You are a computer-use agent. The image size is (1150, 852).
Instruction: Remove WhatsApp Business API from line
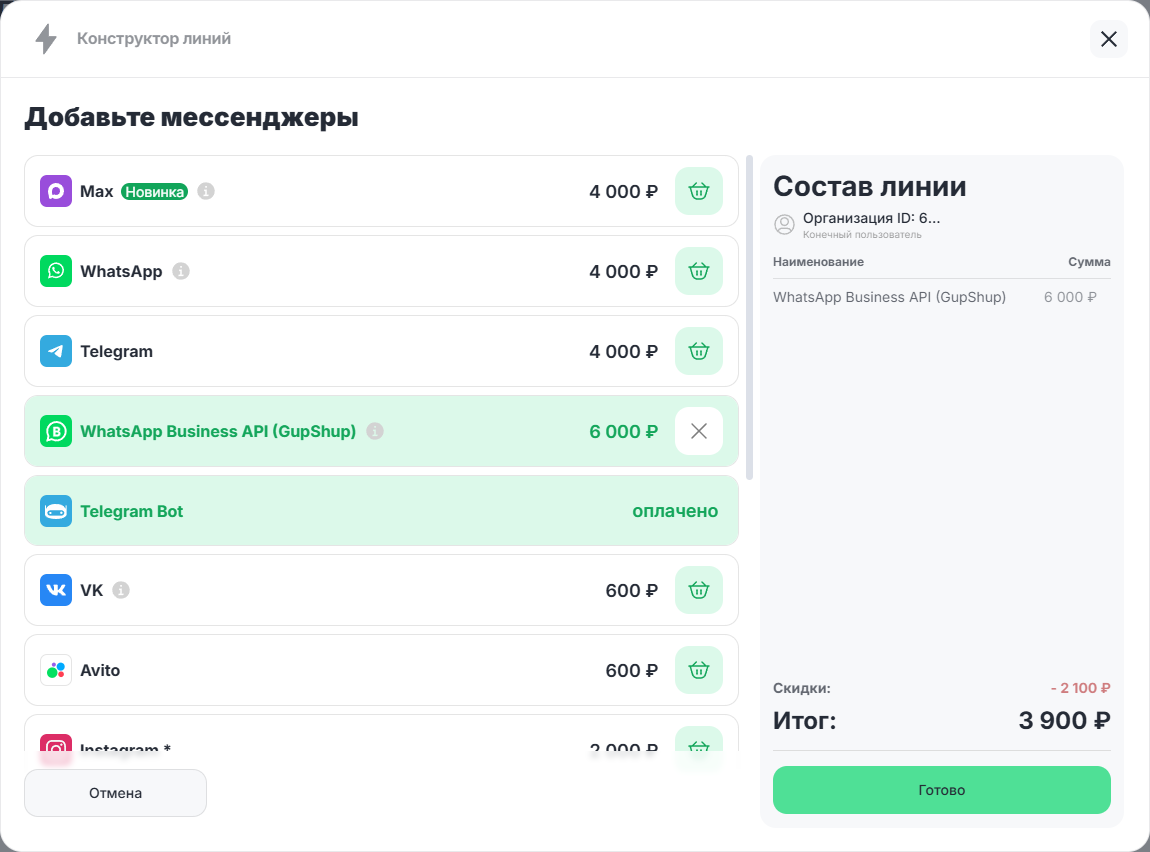(698, 431)
